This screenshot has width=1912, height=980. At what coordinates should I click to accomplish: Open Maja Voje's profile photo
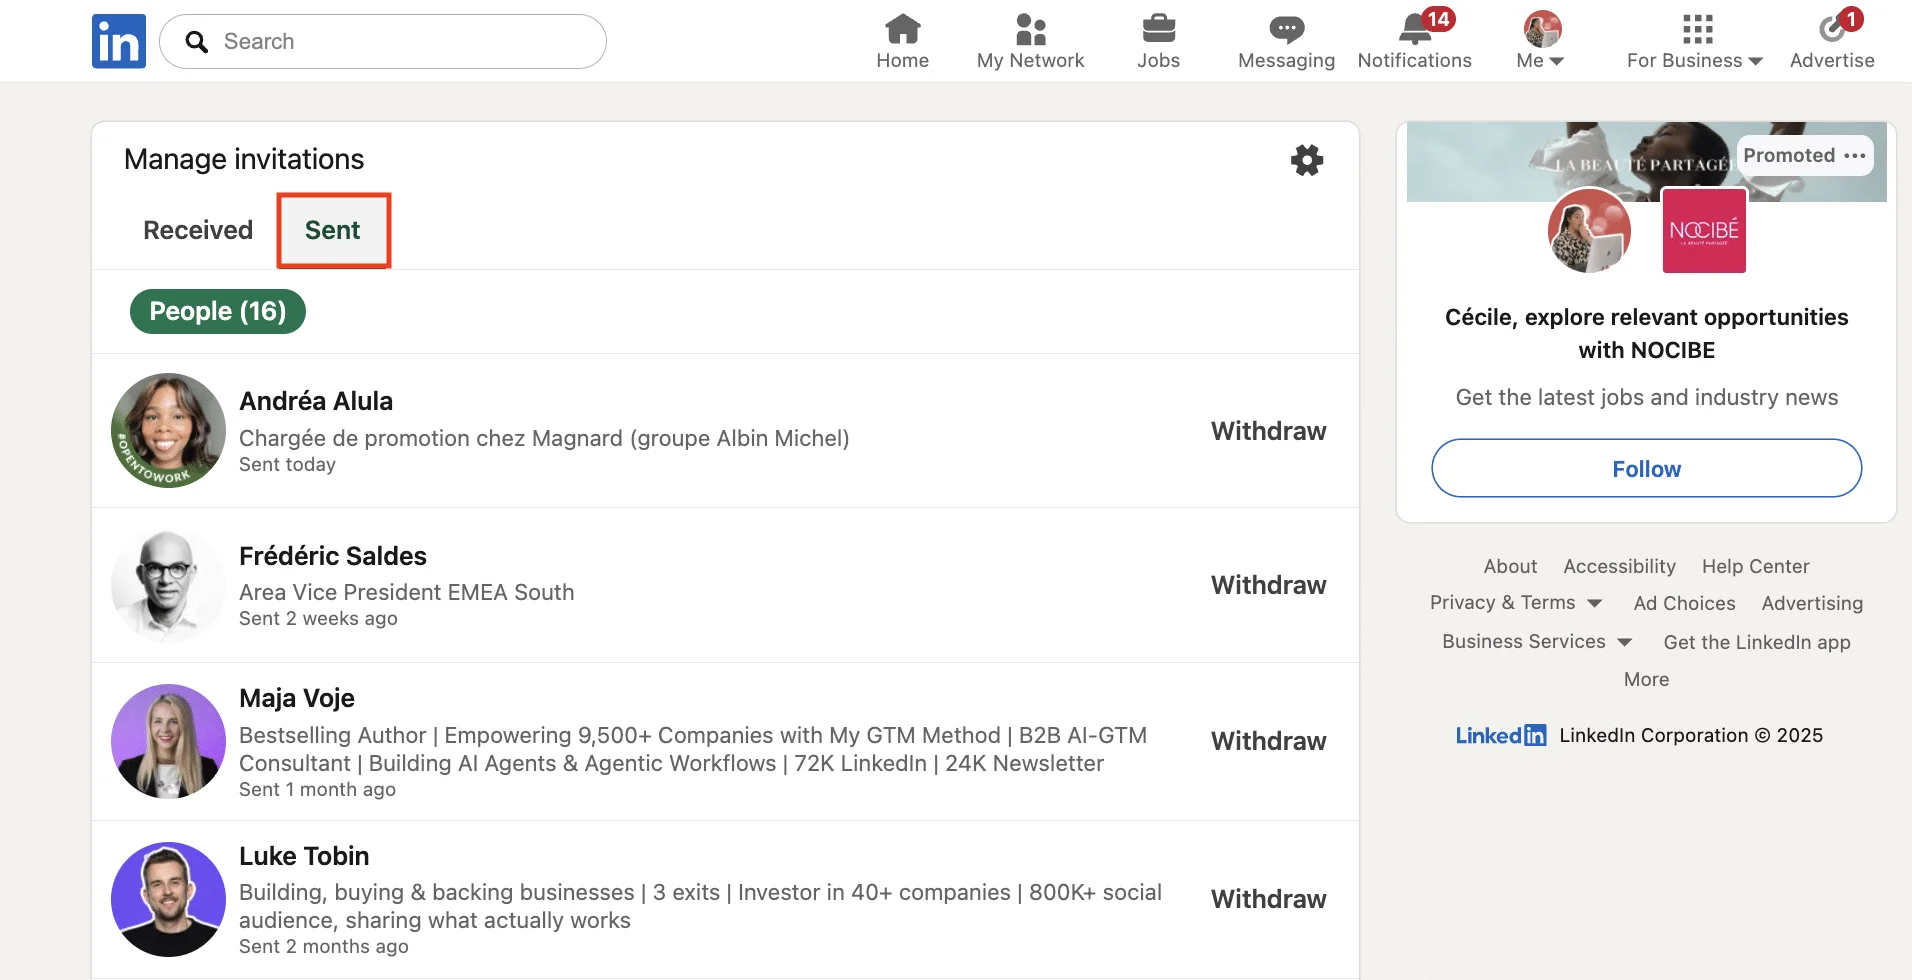[168, 741]
